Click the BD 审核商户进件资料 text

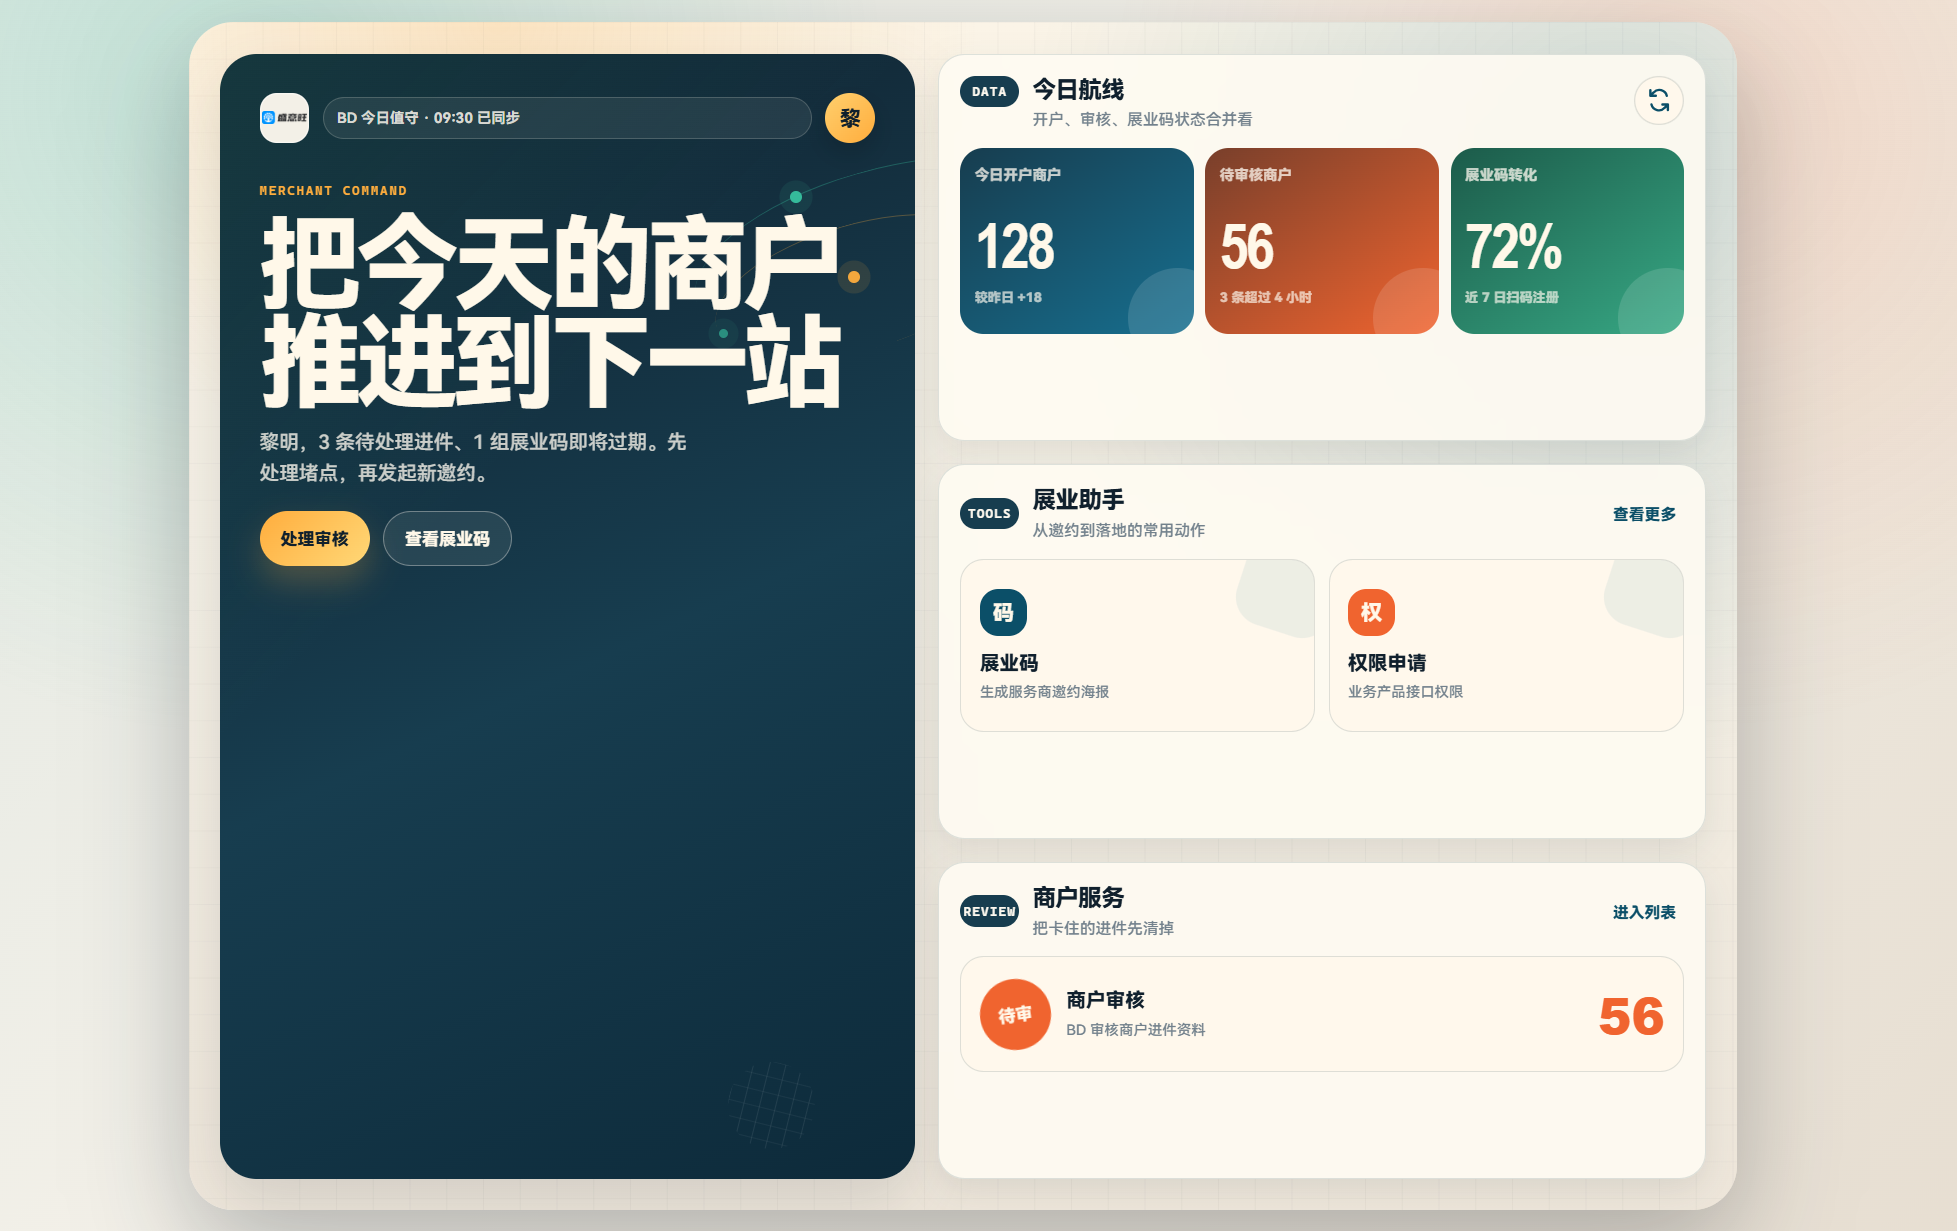click(1135, 1030)
